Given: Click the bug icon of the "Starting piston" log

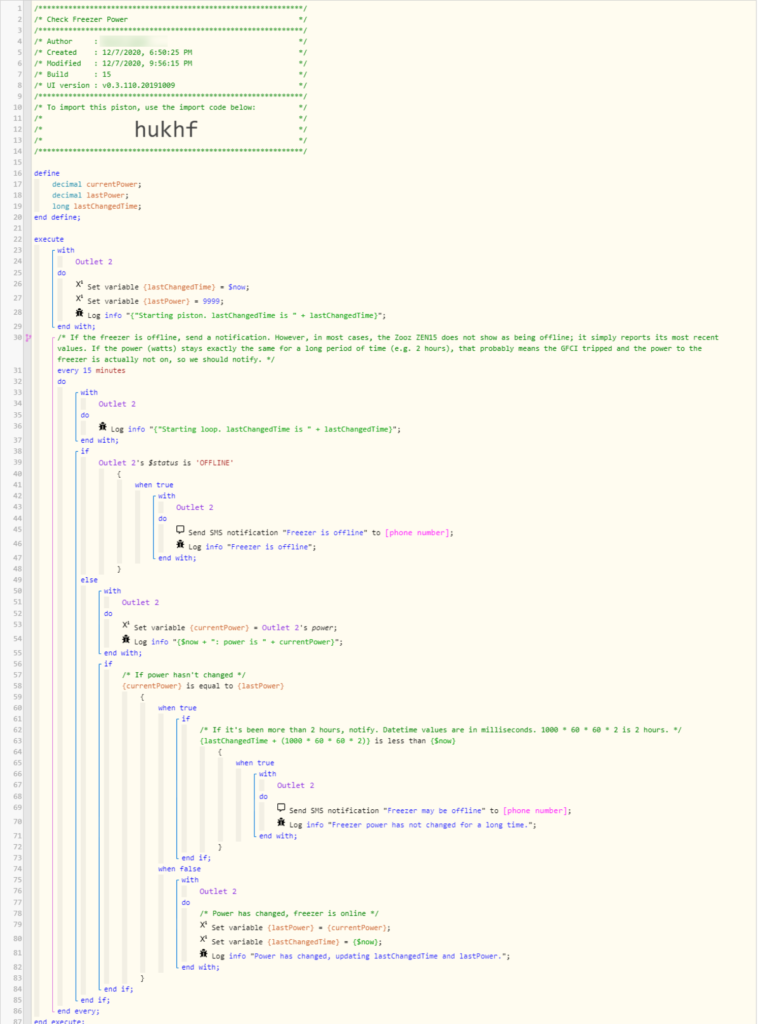Looking at the screenshot, I should coord(79,313).
